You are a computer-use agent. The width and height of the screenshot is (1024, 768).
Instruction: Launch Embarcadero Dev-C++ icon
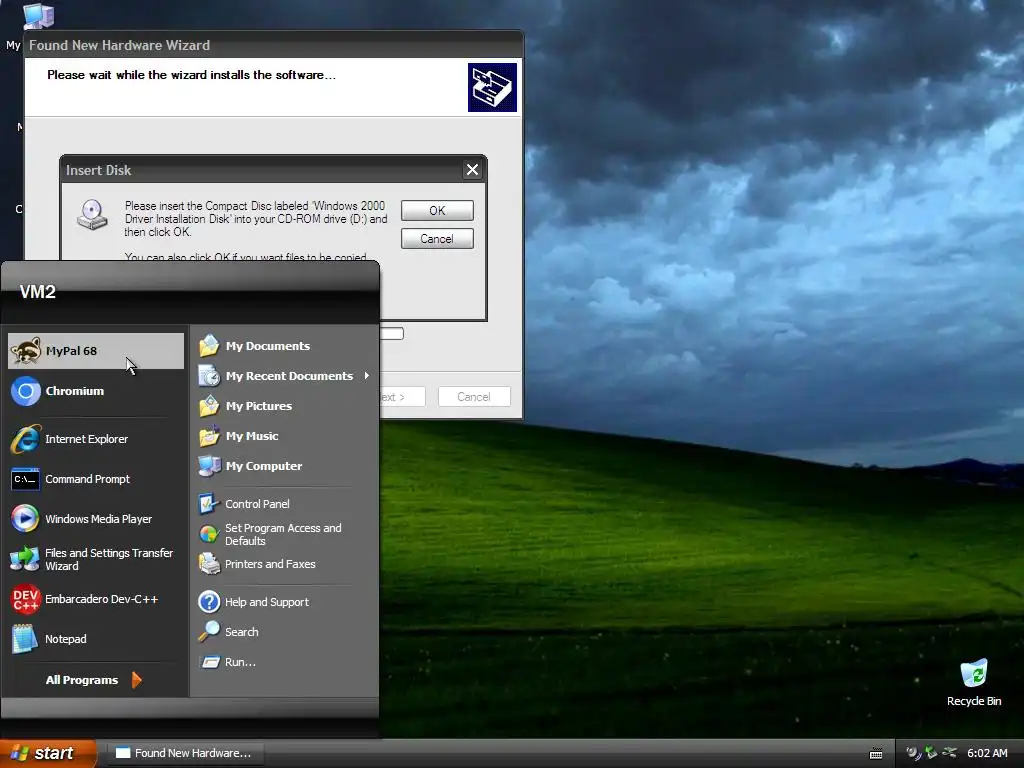click(25, 599)
